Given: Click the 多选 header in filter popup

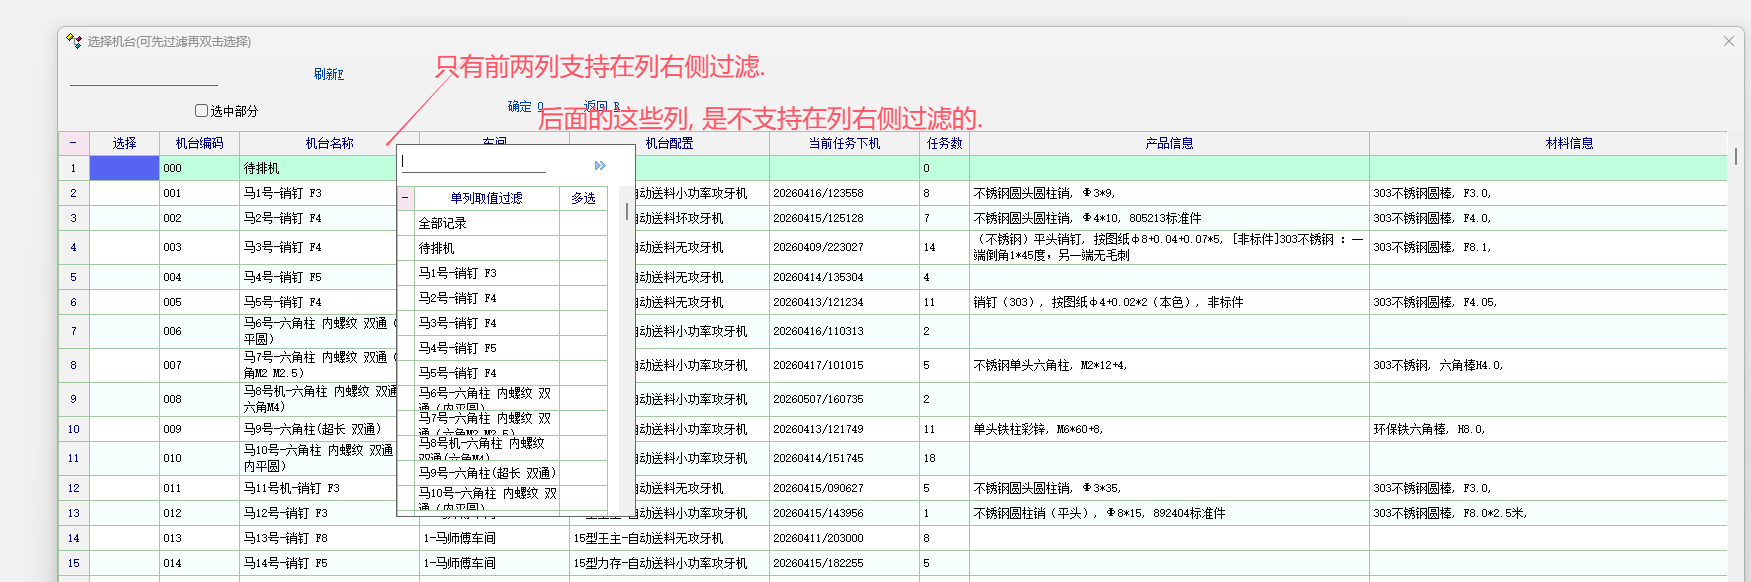Looking at the screenshot, I should click(583, 198).
